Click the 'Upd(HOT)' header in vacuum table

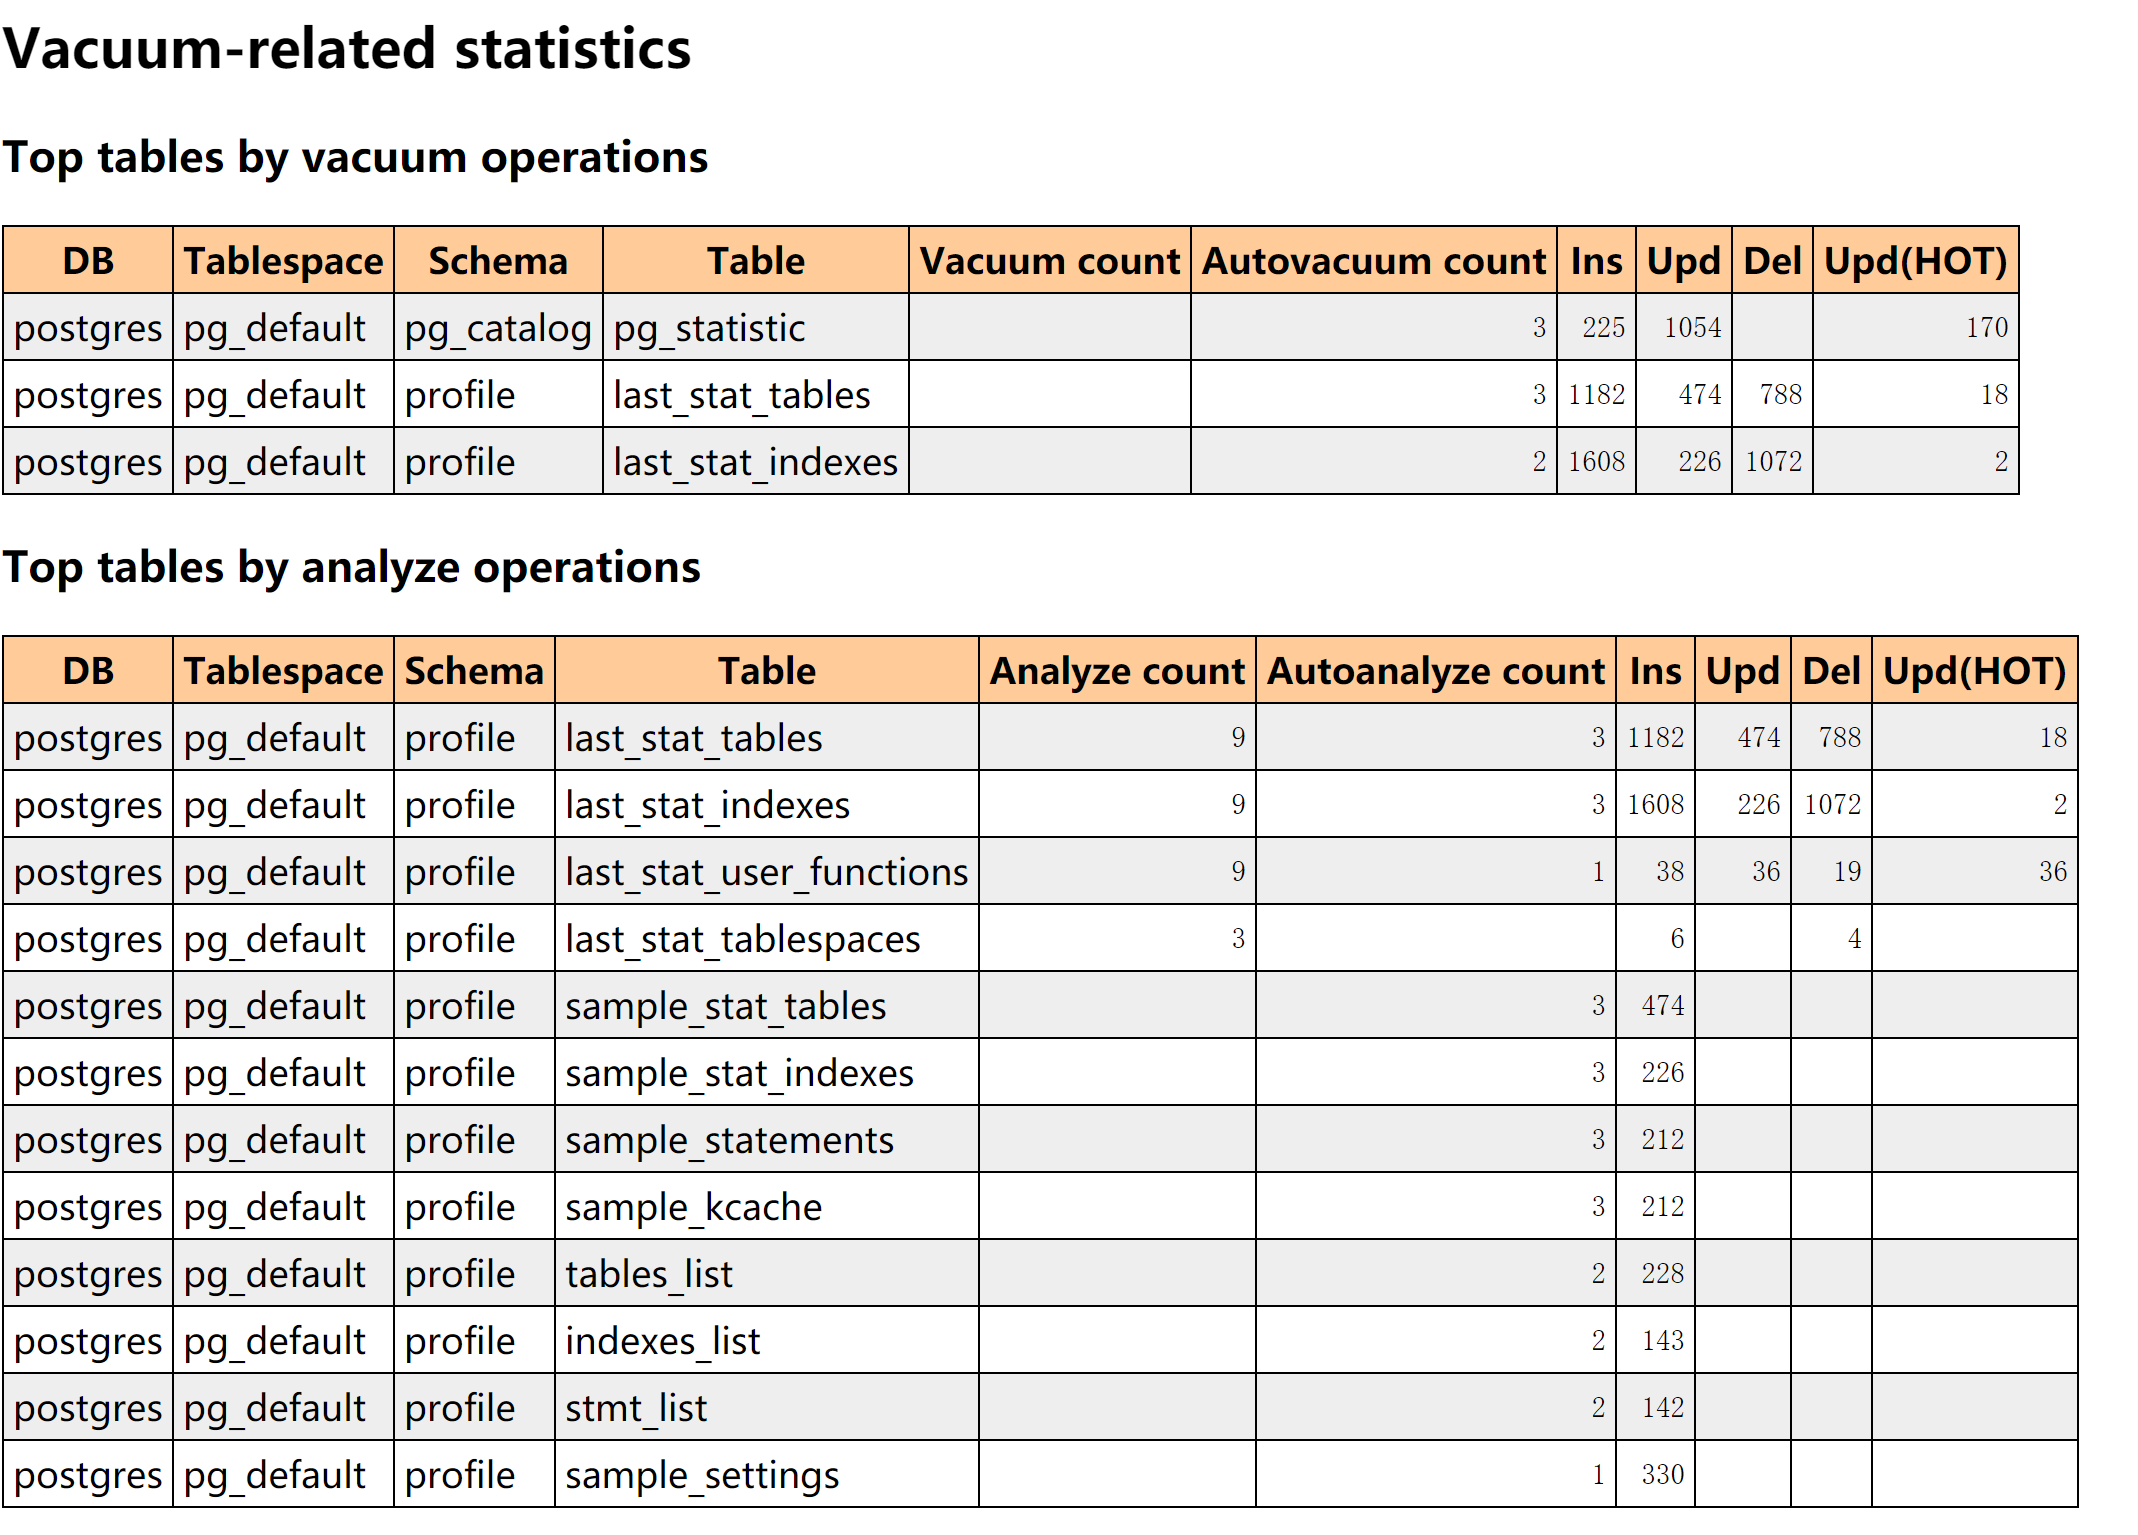[1916, 260]
